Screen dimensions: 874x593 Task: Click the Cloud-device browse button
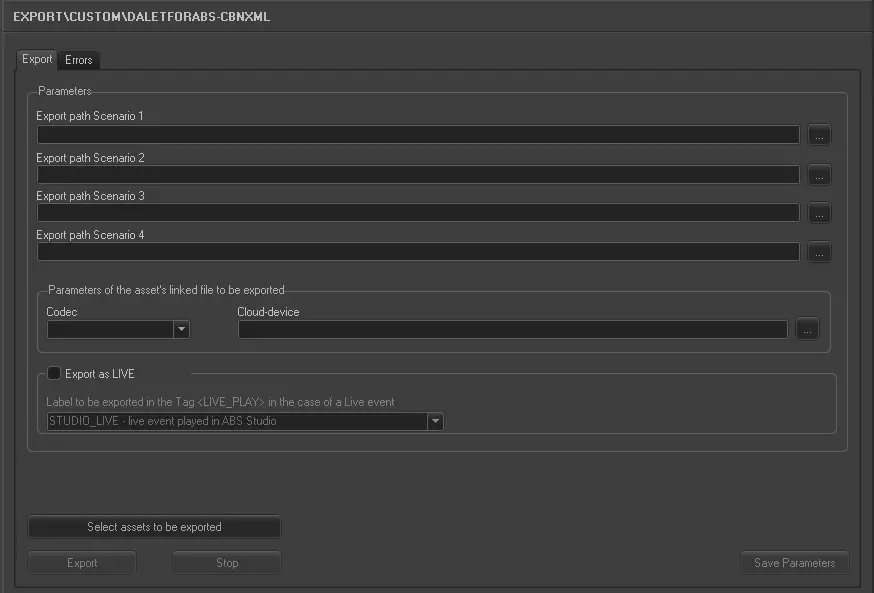point(808,330)
